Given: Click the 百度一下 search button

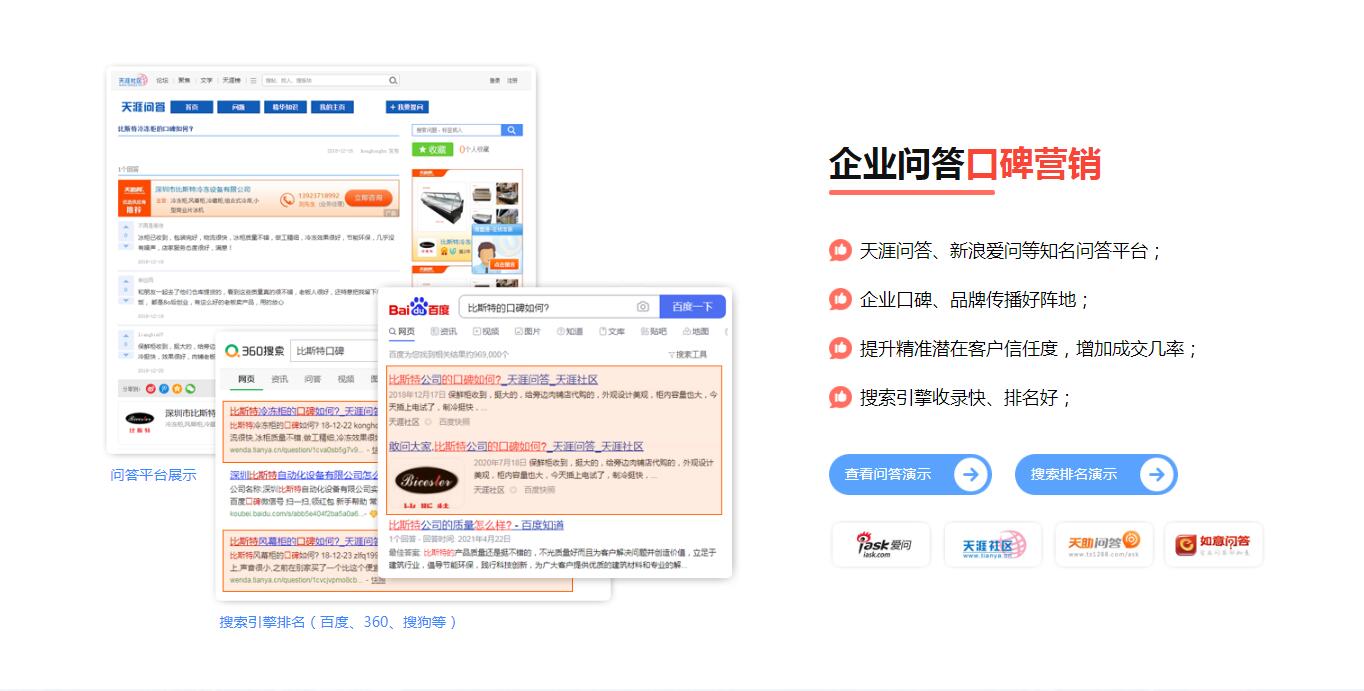Looking at the screenshot, I should (x=692, y=307).
